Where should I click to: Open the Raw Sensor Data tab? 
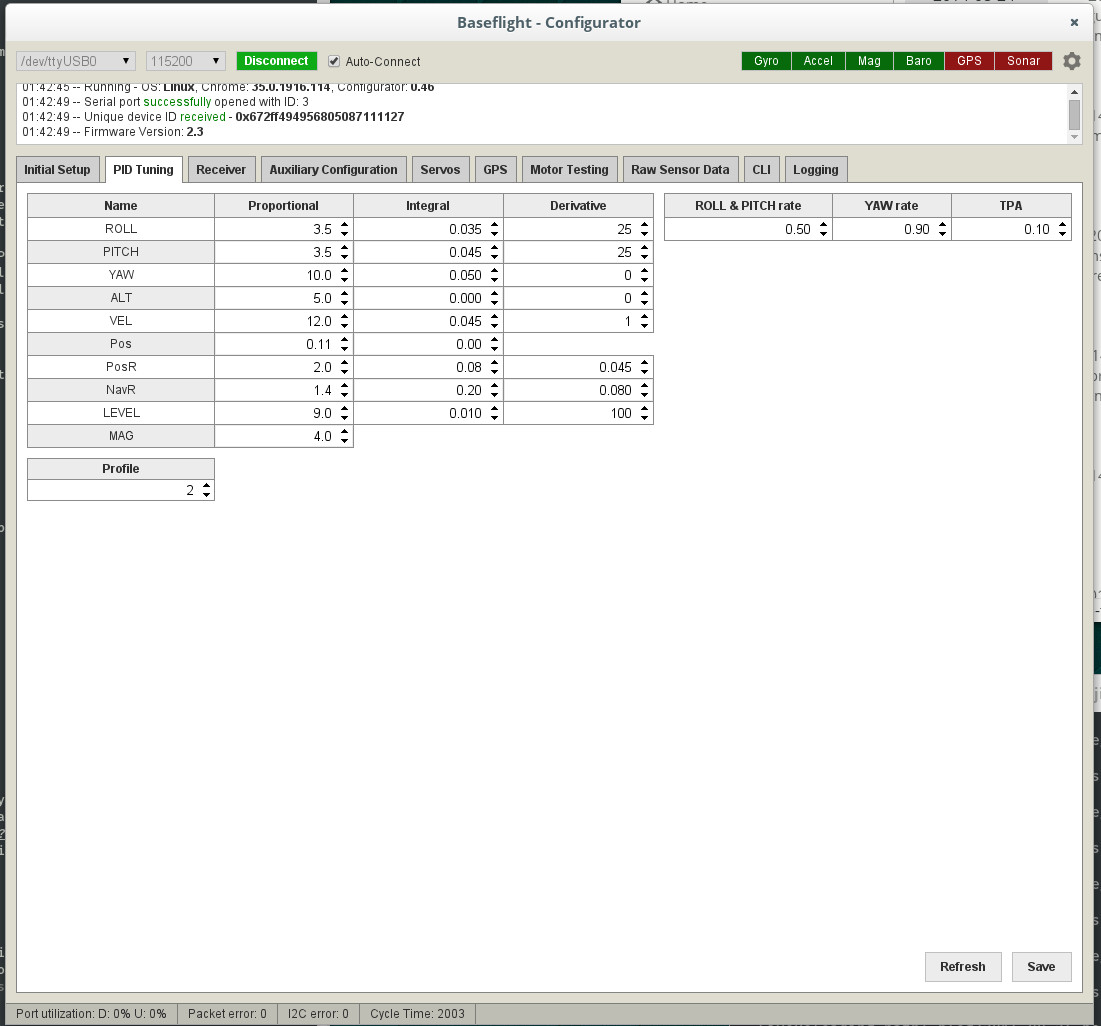point(680,169)
